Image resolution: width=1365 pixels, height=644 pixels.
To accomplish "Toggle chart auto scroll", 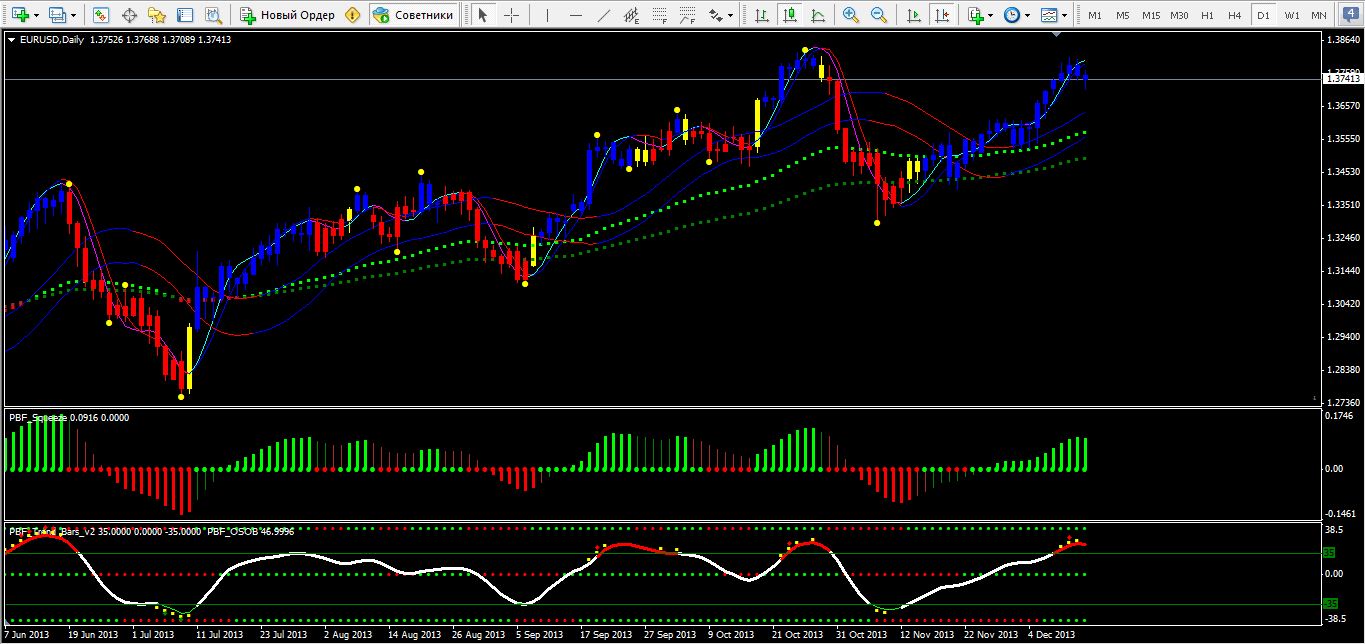I will (x=913, y=15).
